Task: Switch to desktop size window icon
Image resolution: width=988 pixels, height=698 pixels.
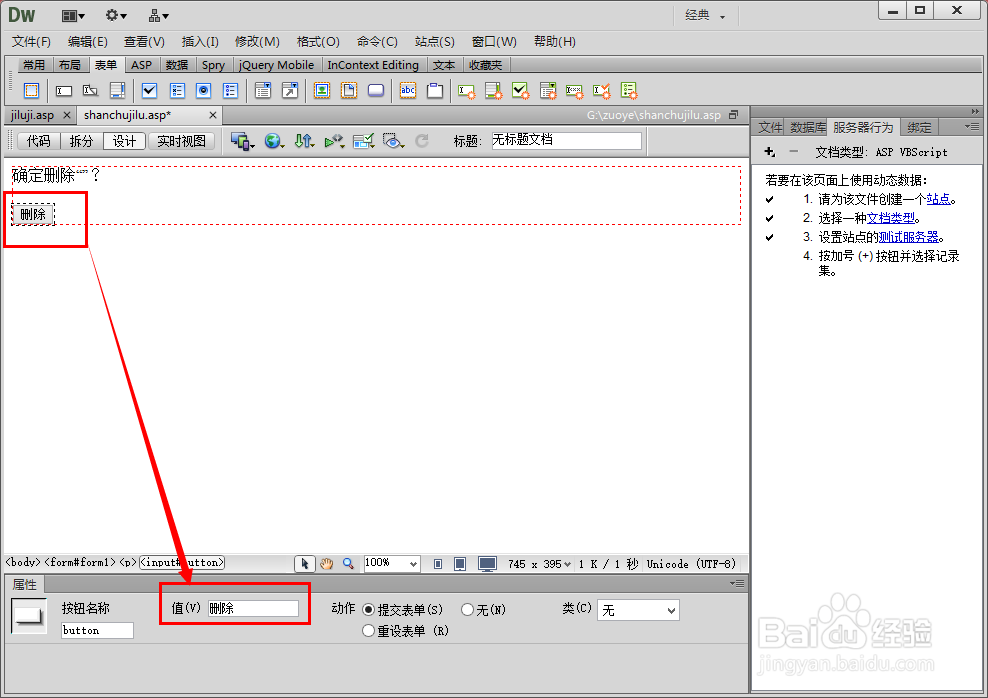Action: coord(487,564)
